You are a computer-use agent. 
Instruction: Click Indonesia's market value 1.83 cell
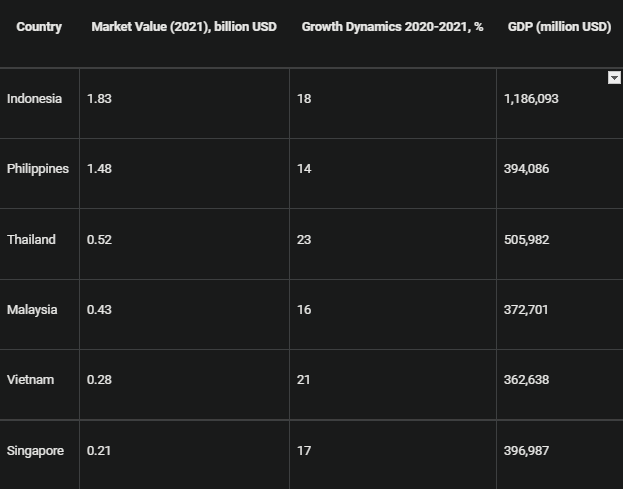tap(99, 99)
